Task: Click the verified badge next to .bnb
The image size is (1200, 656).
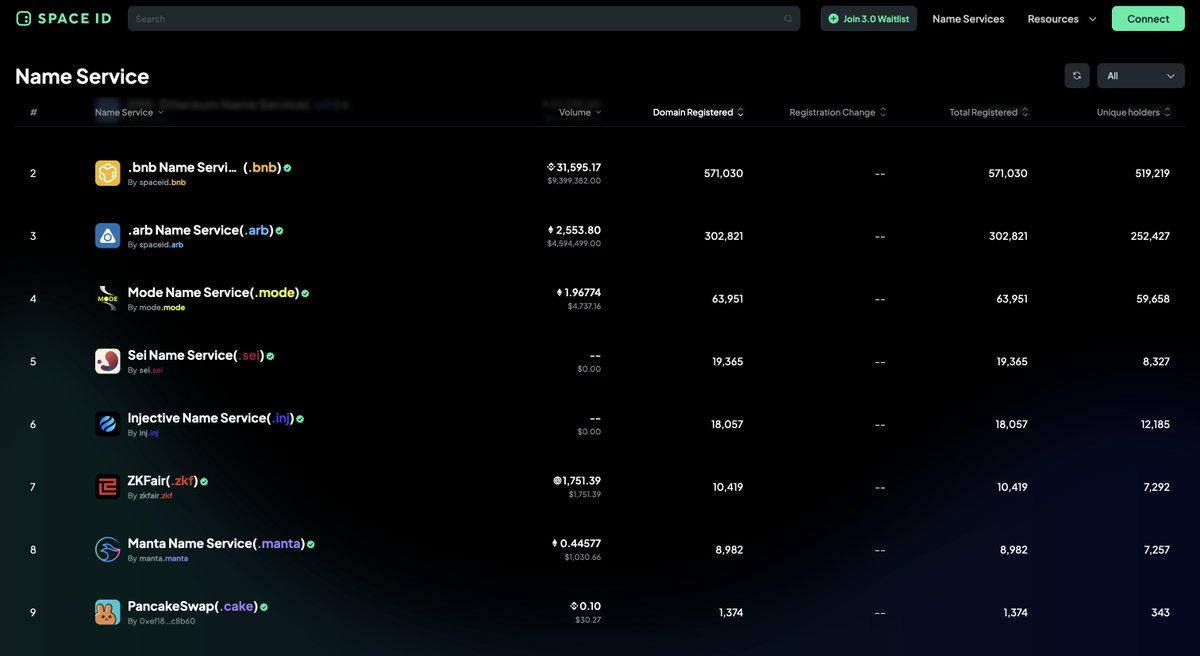Action: 288,168
